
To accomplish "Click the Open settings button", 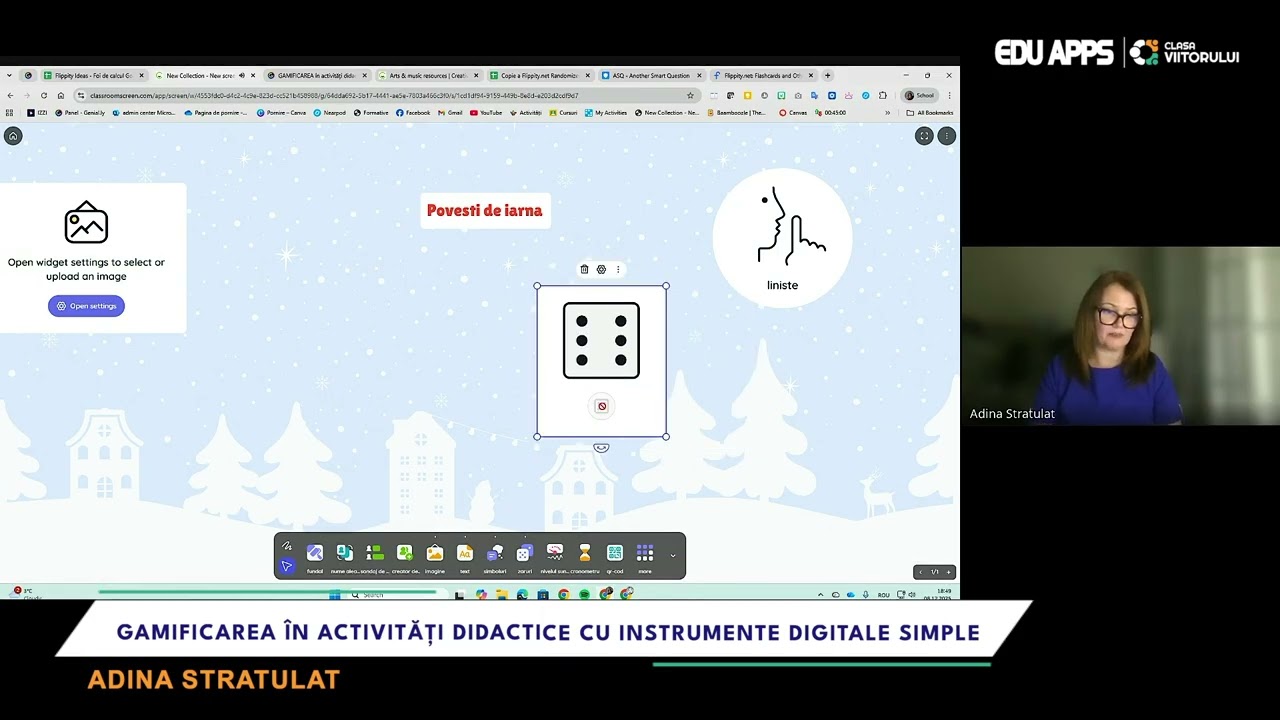I will pyautogui.click(x=86, y=306).
